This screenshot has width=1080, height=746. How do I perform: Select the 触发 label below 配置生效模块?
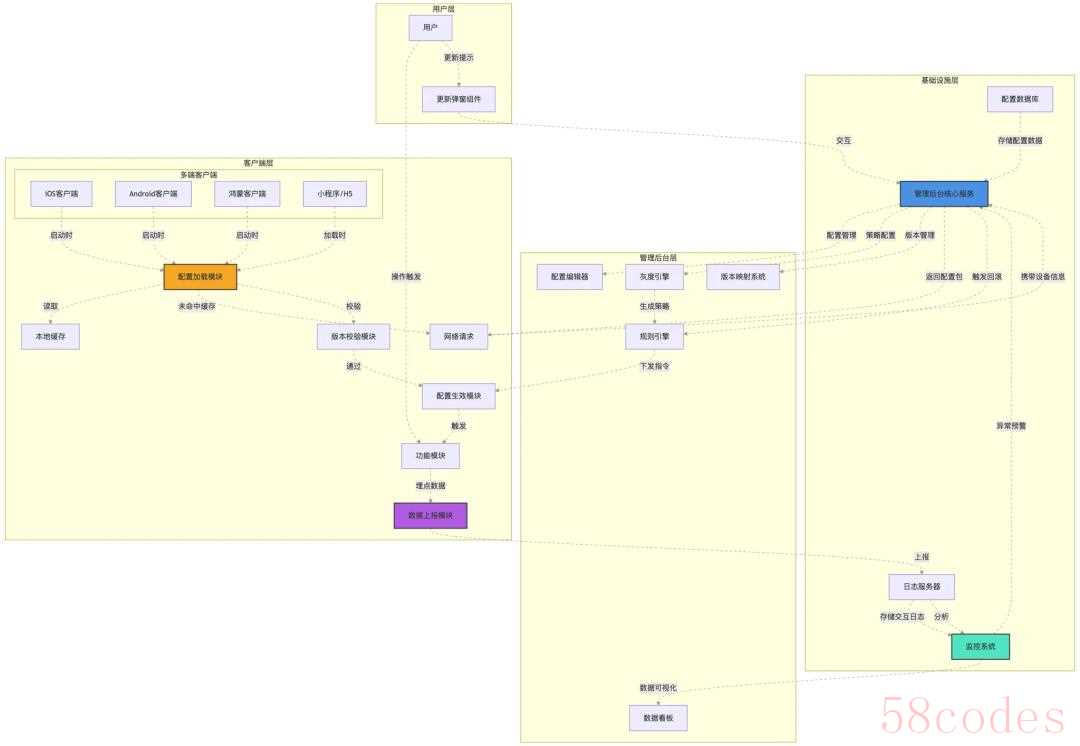(x=459, y=426)
